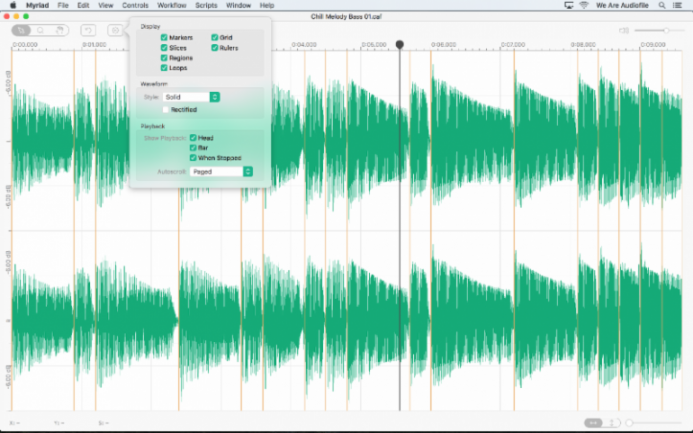Disable the Slices display checkbox
Image resolution: width=693 pixels, height=433 pixels.
(x=164, y=48)
